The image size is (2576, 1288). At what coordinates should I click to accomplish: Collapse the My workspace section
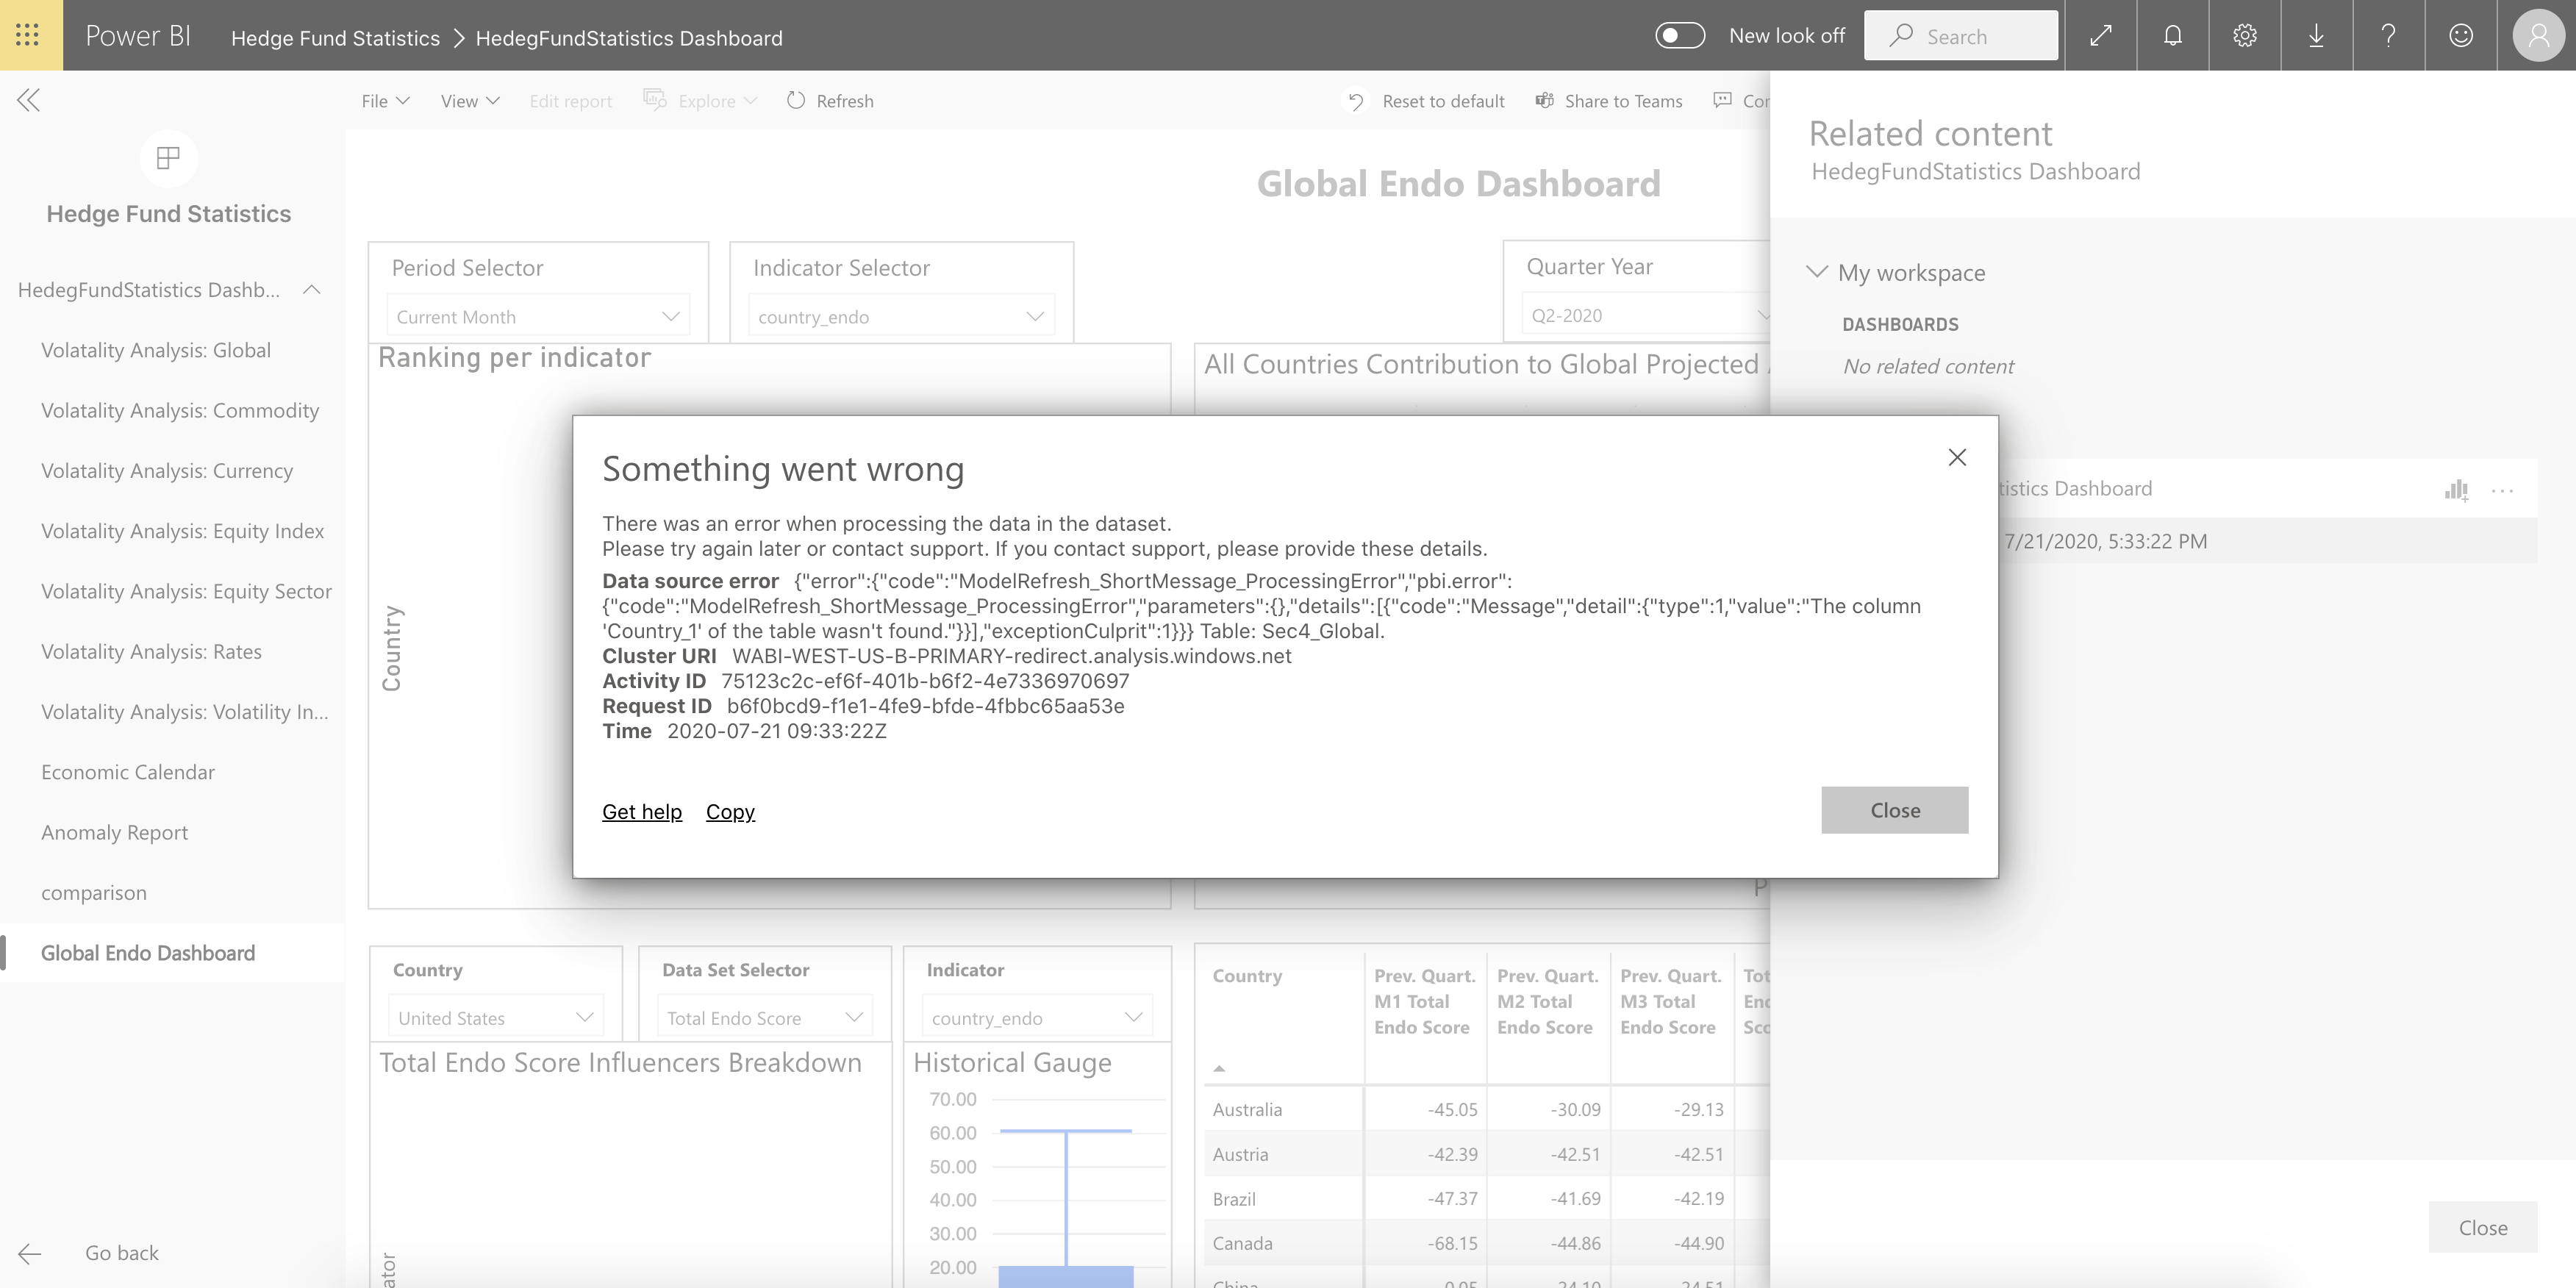tap(1817, 272)
